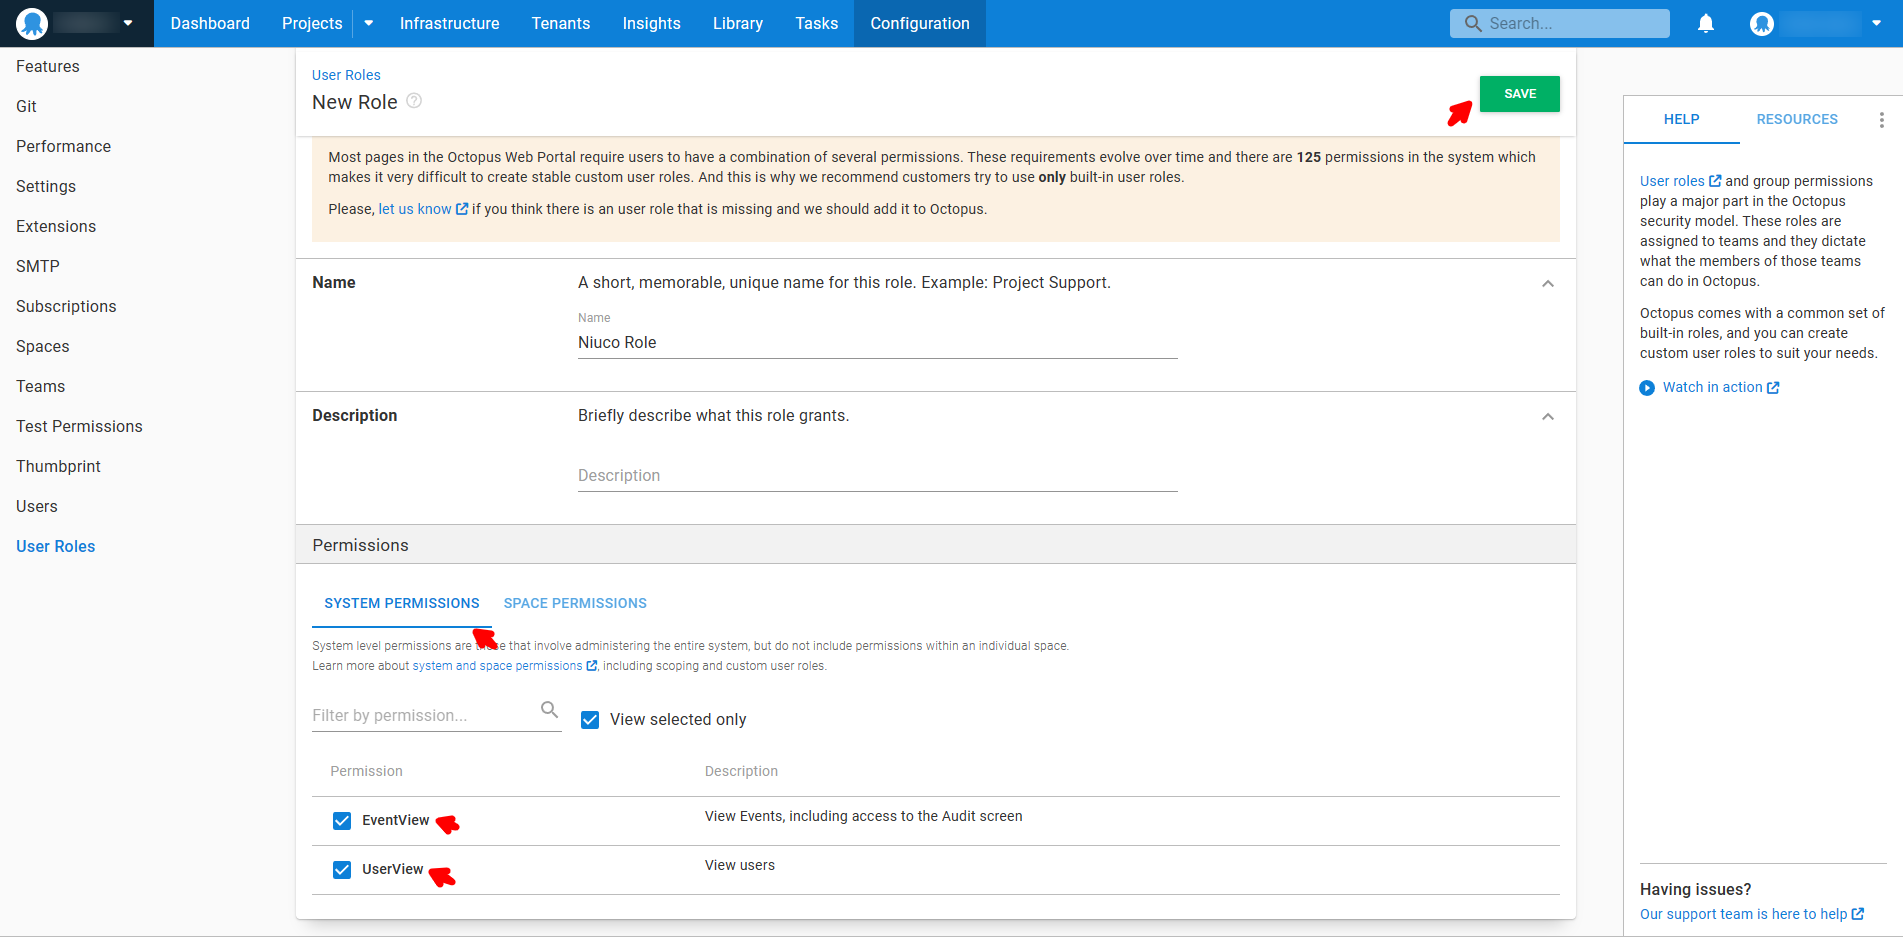Open Subscriptions in the sidebar
The image size is (1903, 937).
click(66, 306)
